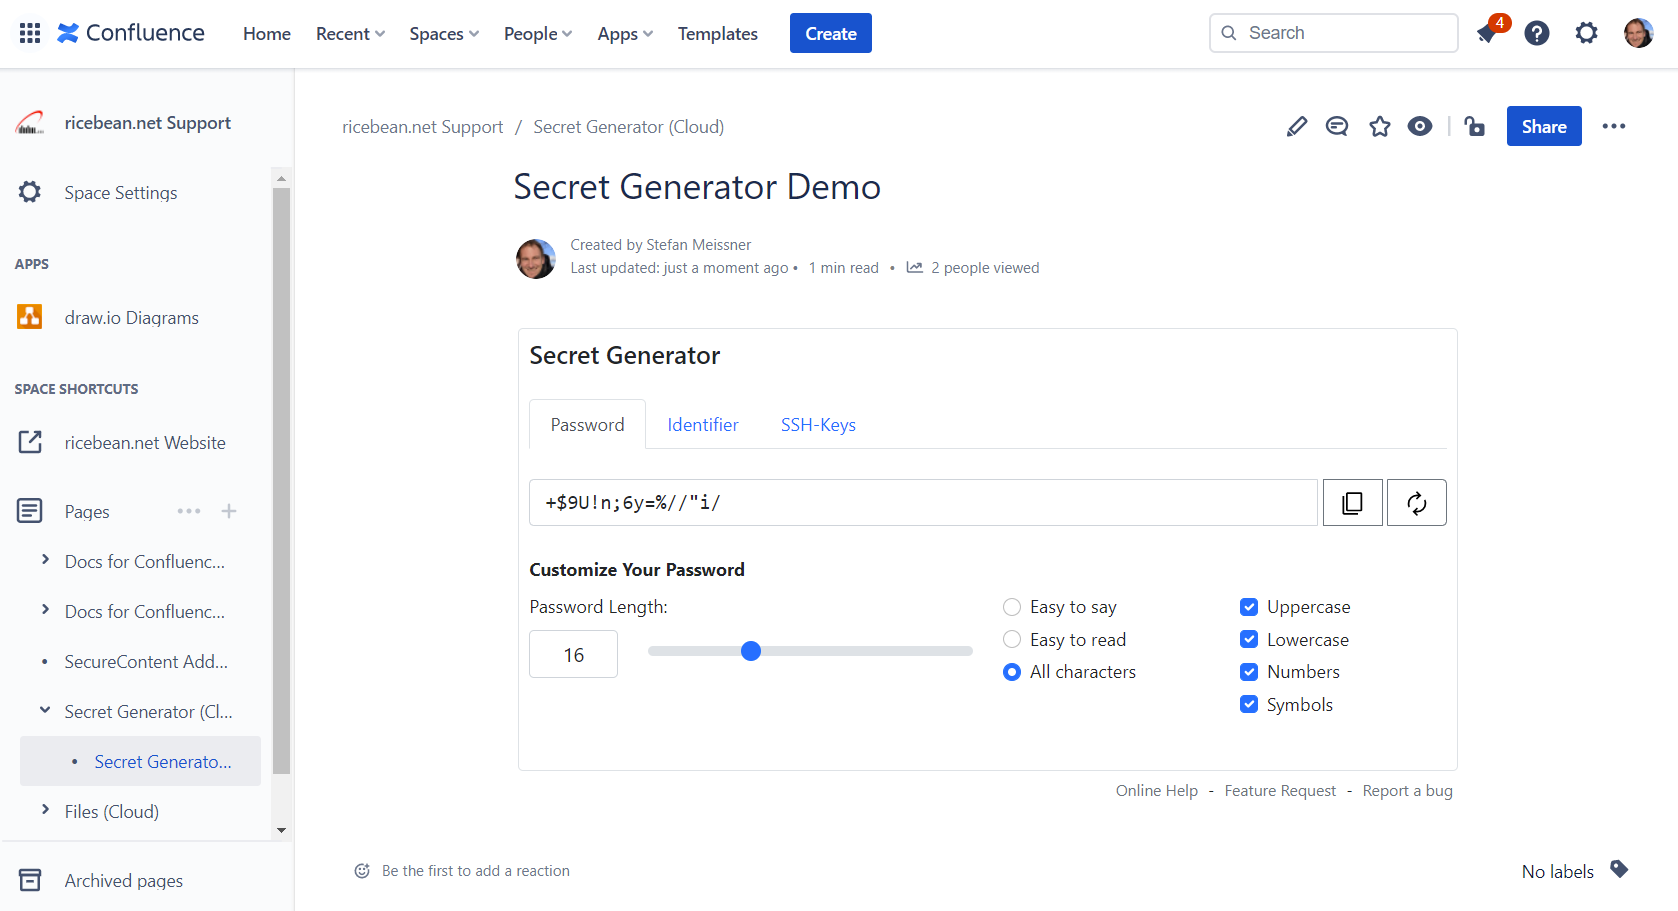Select the All characters option
Screen dimensions: 1678x911
pos(1012,672)
